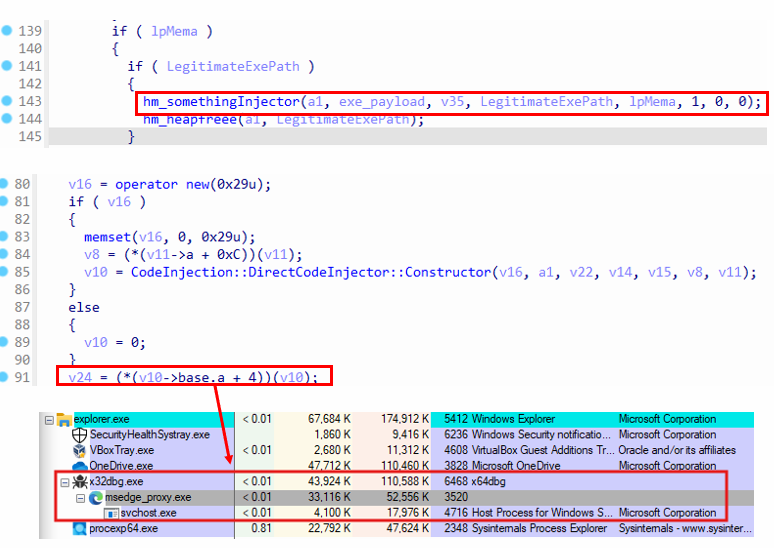774x548 pixels.
Task: Toggle breakpoint dot on line 80
Action: coord(4,184)
